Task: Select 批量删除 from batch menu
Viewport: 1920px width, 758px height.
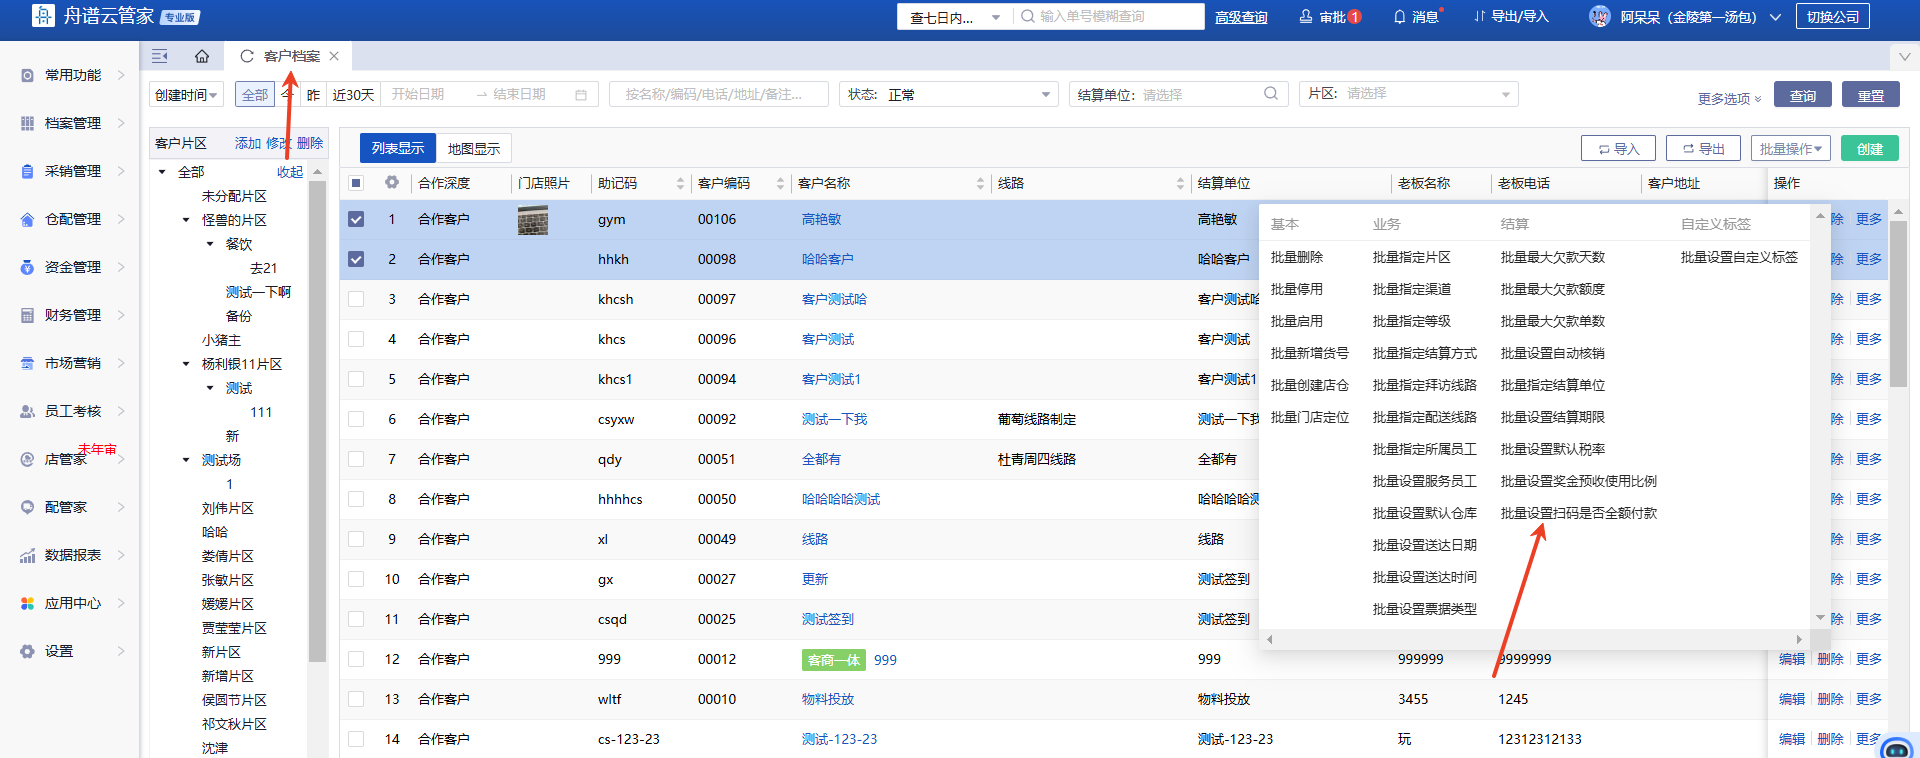Action: (1296, 257)
